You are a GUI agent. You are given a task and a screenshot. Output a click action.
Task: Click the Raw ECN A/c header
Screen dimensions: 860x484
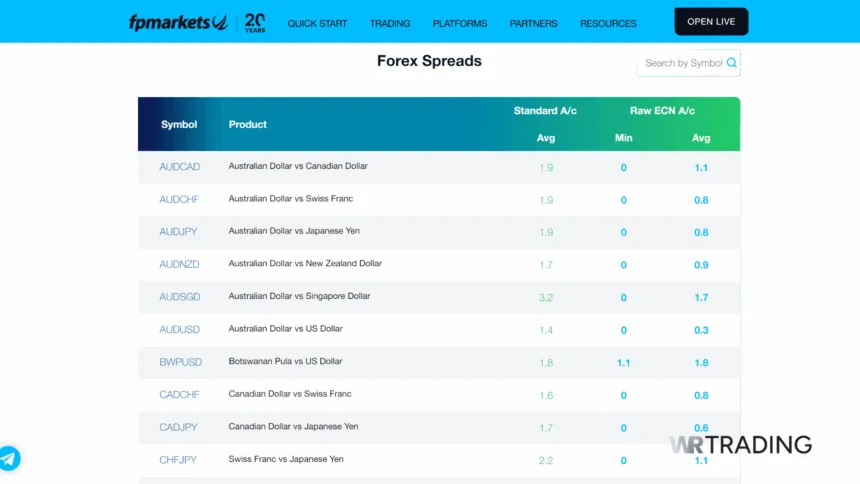click(662, 111)
